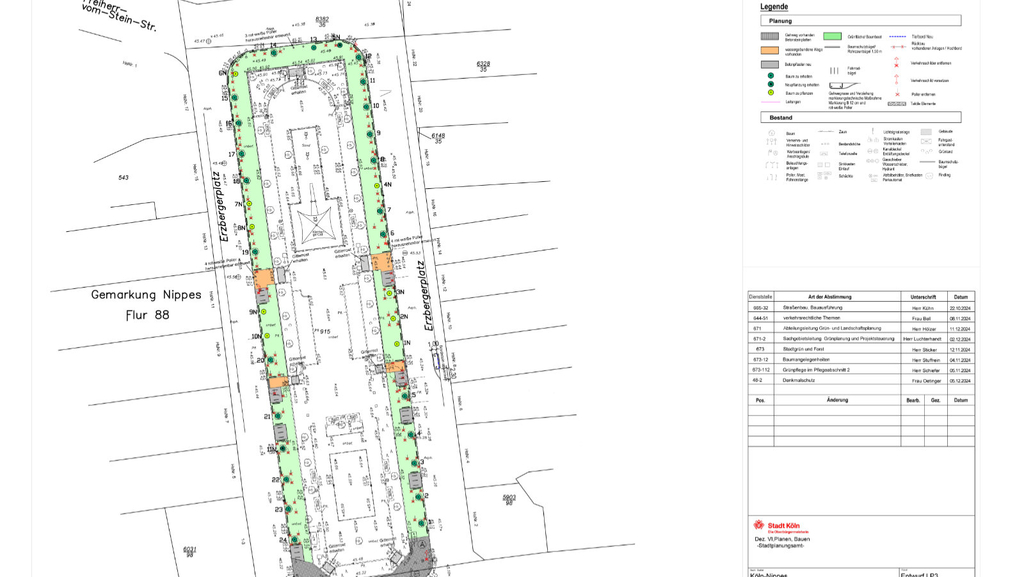Click the green Grünfläche legend swatch
Viewport: 1024px width, 577px height.
click(x=832, y=36)
